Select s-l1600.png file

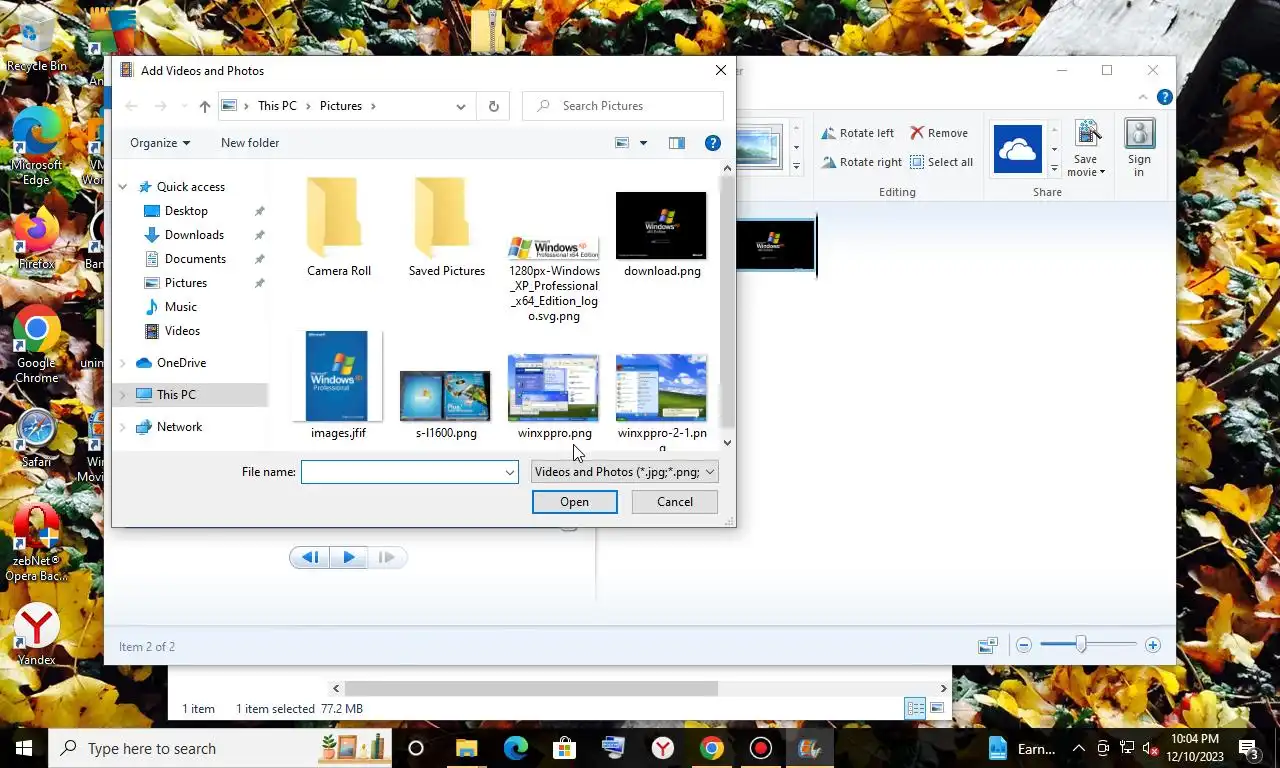click(446, 405)
